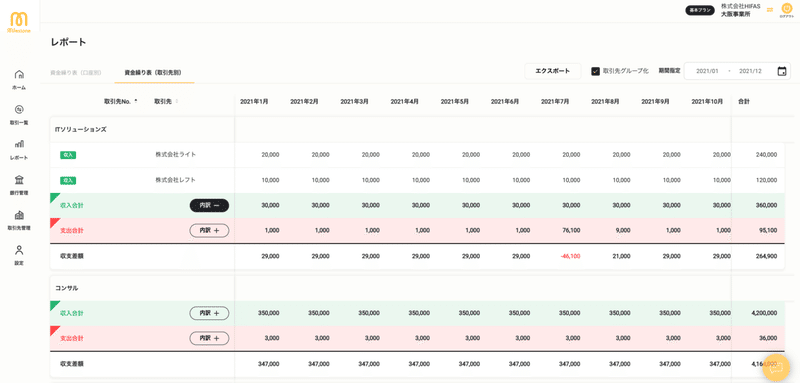Expand 内訳 for コンサル 支出合計
Image resolution: width=800 pixels, height=383 pixels.
(x=209, y=338)
